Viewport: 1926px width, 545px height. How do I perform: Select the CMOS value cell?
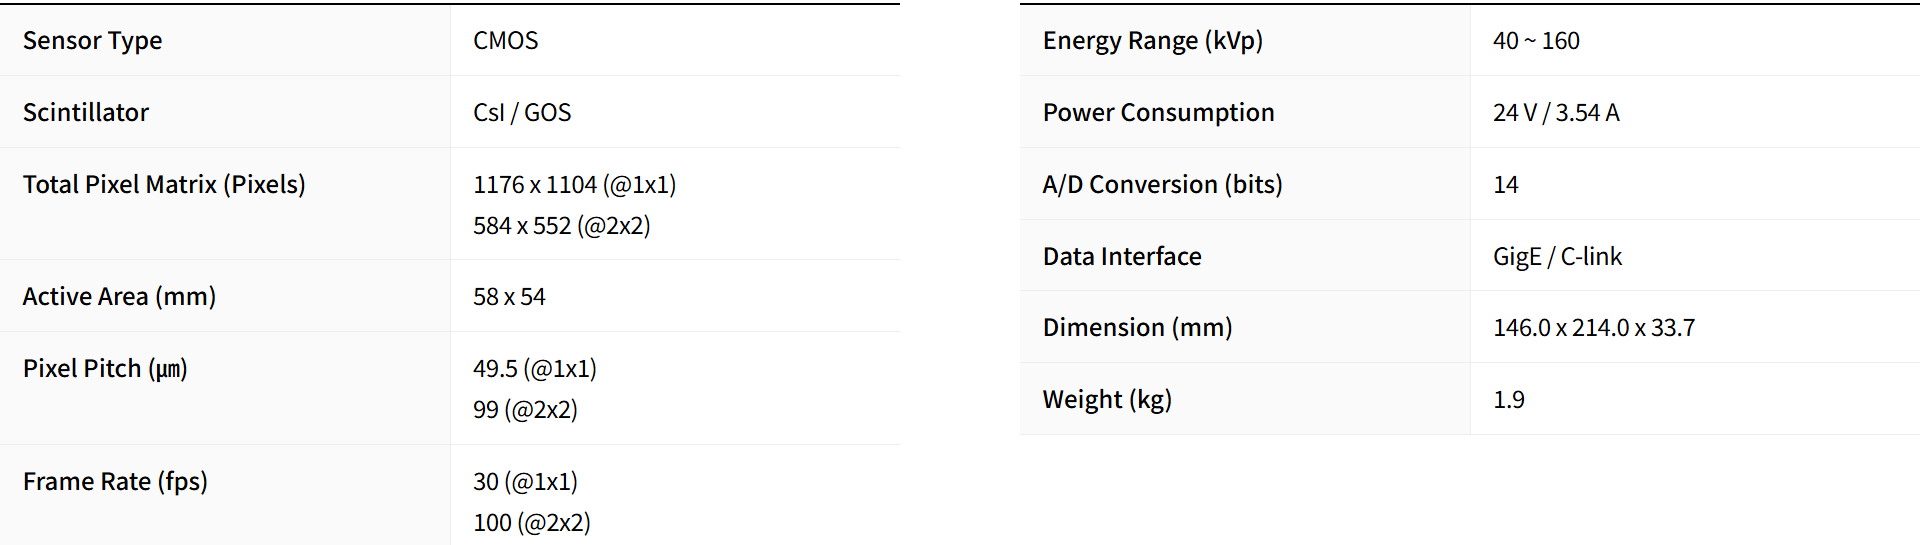[505, 41]
